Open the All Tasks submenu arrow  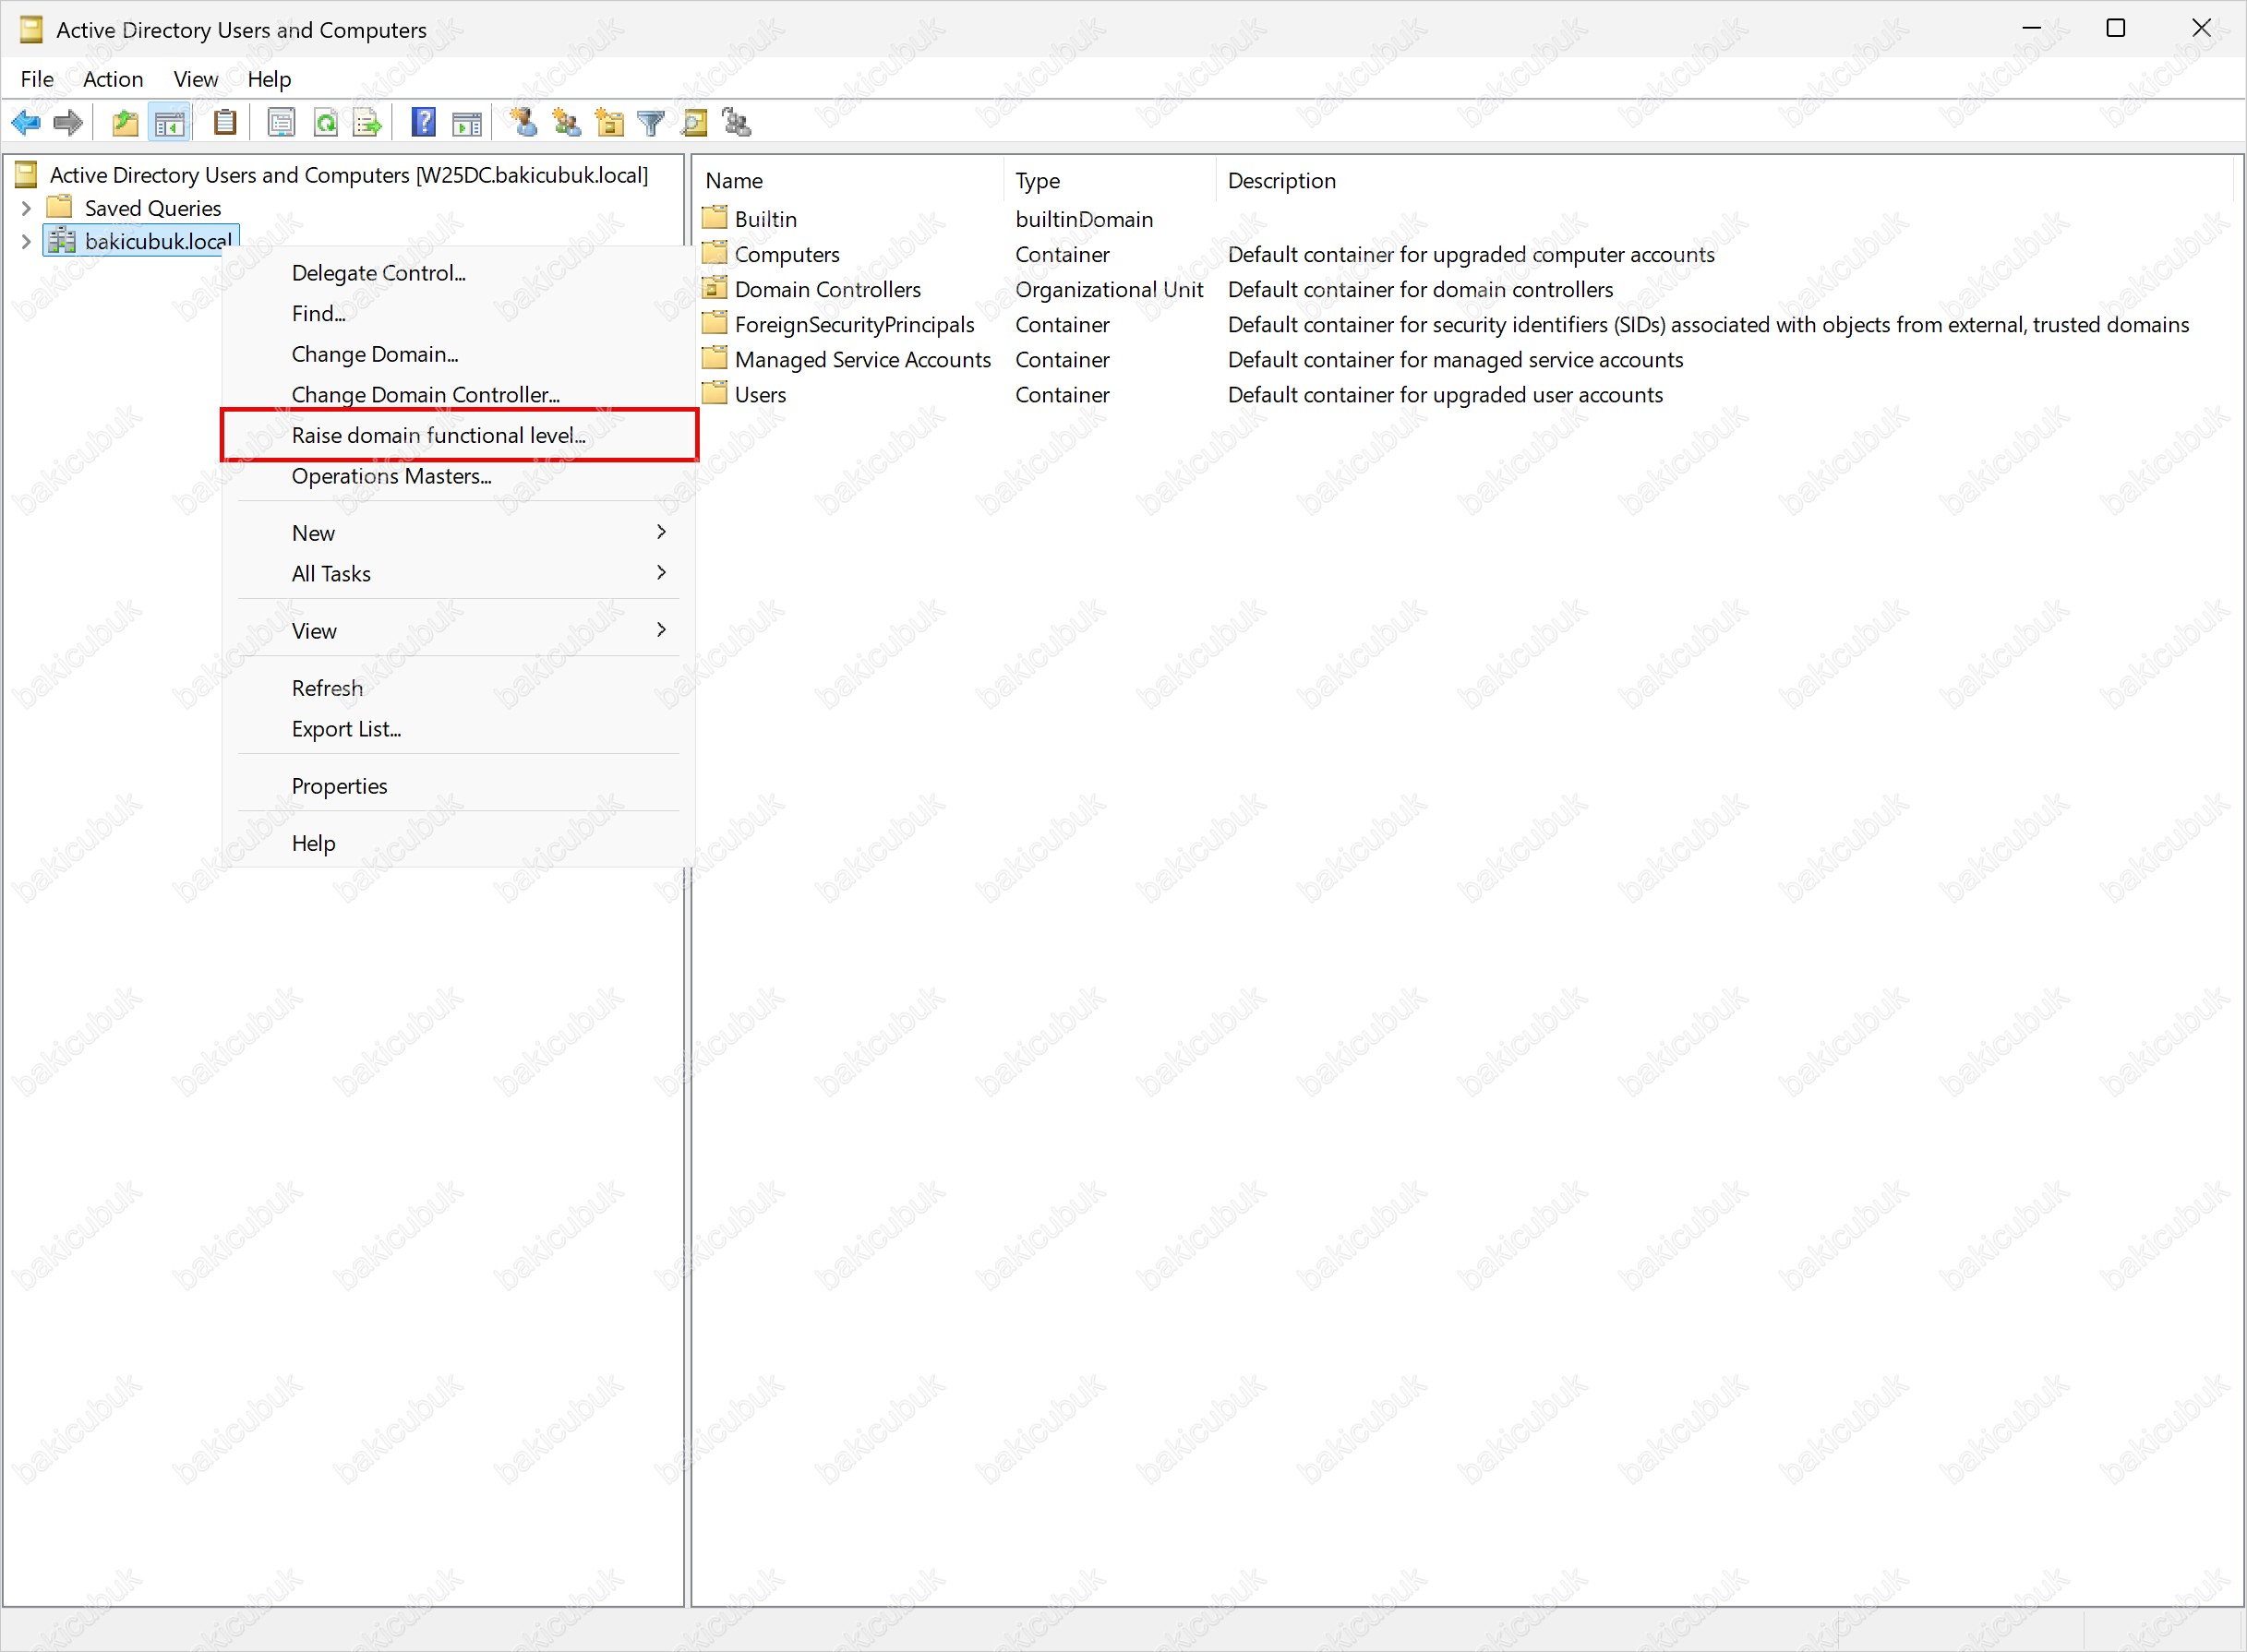(x=661, y=572)
